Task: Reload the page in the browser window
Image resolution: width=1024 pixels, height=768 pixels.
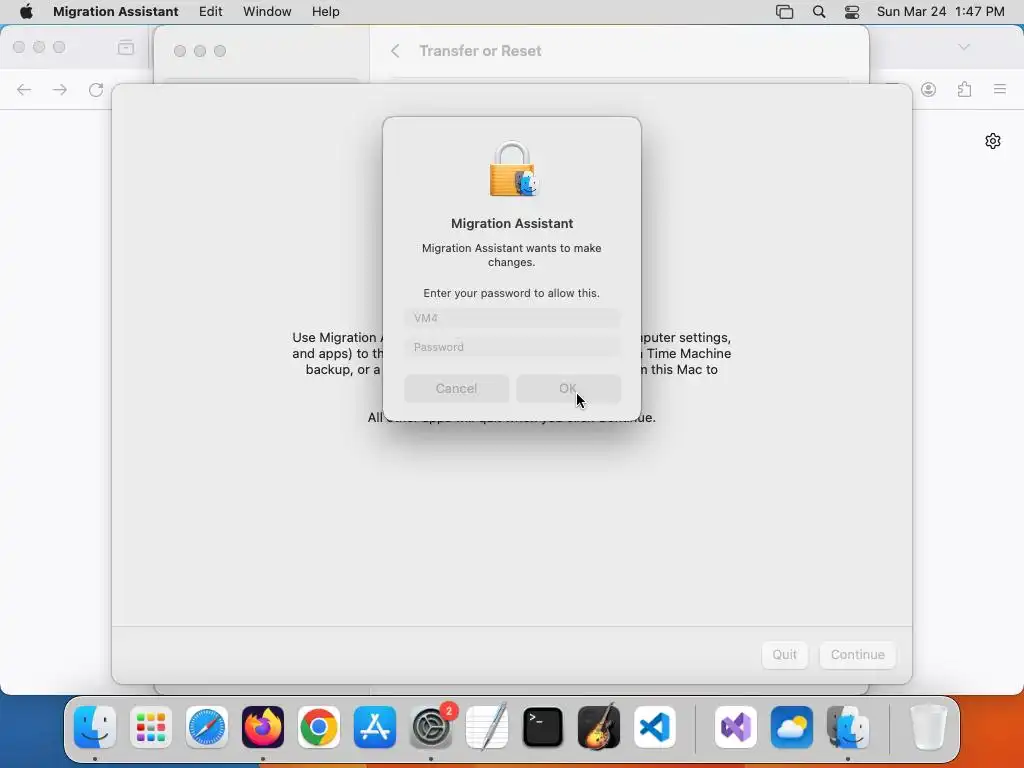Action: pos(96,89)
